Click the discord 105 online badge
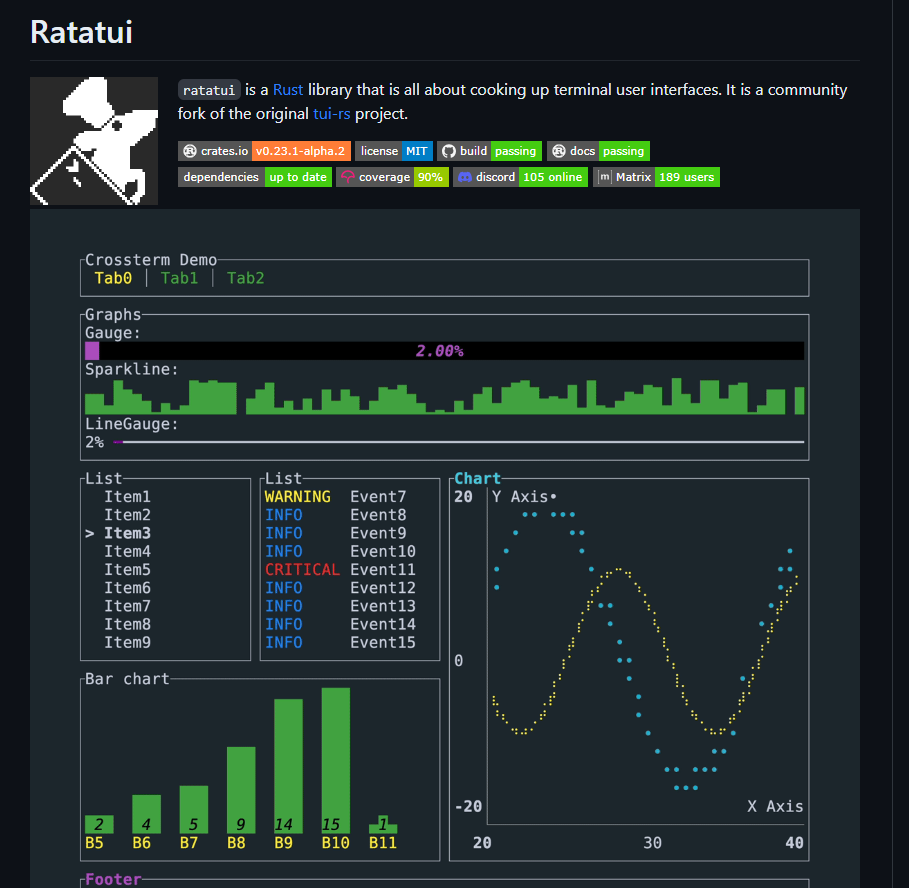 click(x=521, y=177)
